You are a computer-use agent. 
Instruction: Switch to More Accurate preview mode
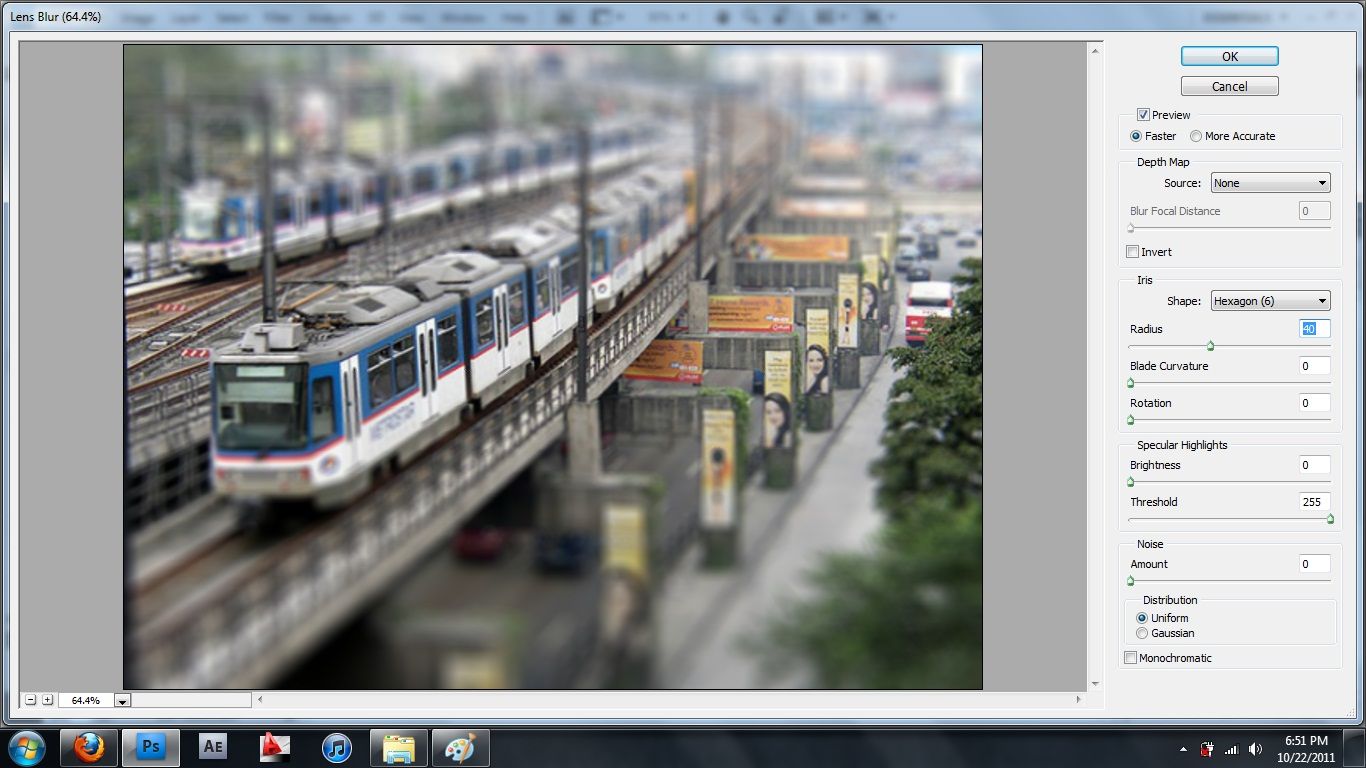tap(1196, 135)
